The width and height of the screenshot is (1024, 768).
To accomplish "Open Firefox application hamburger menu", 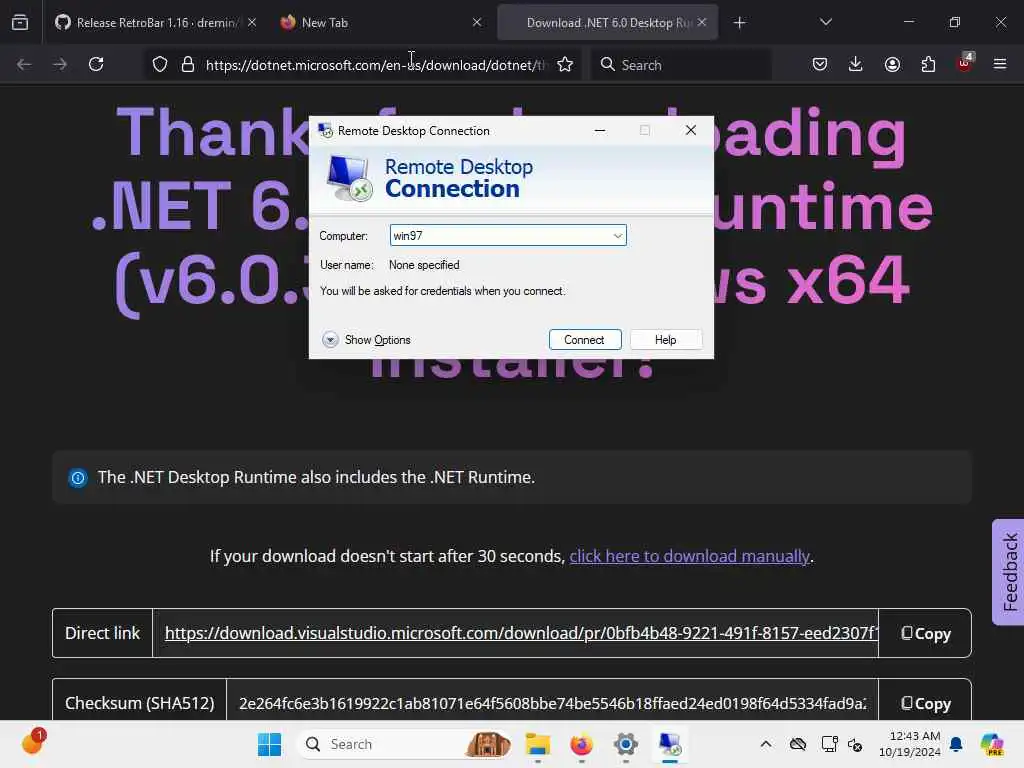I will (1000, 64).
